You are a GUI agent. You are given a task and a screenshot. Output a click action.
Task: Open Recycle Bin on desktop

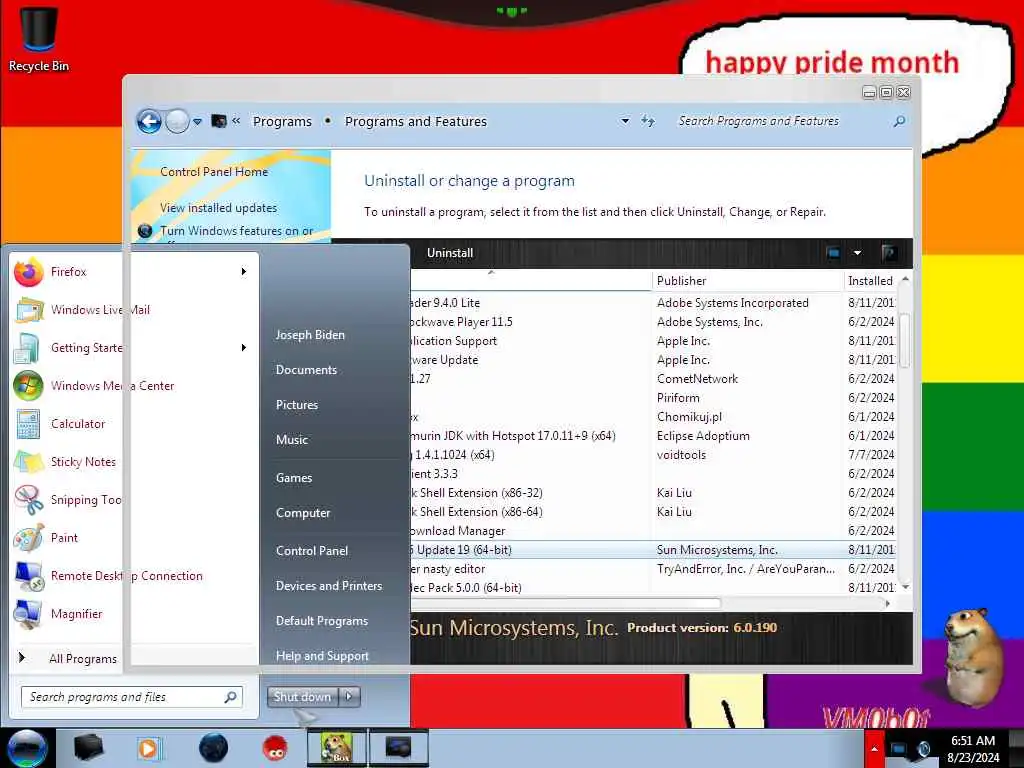tap(39, 39)
